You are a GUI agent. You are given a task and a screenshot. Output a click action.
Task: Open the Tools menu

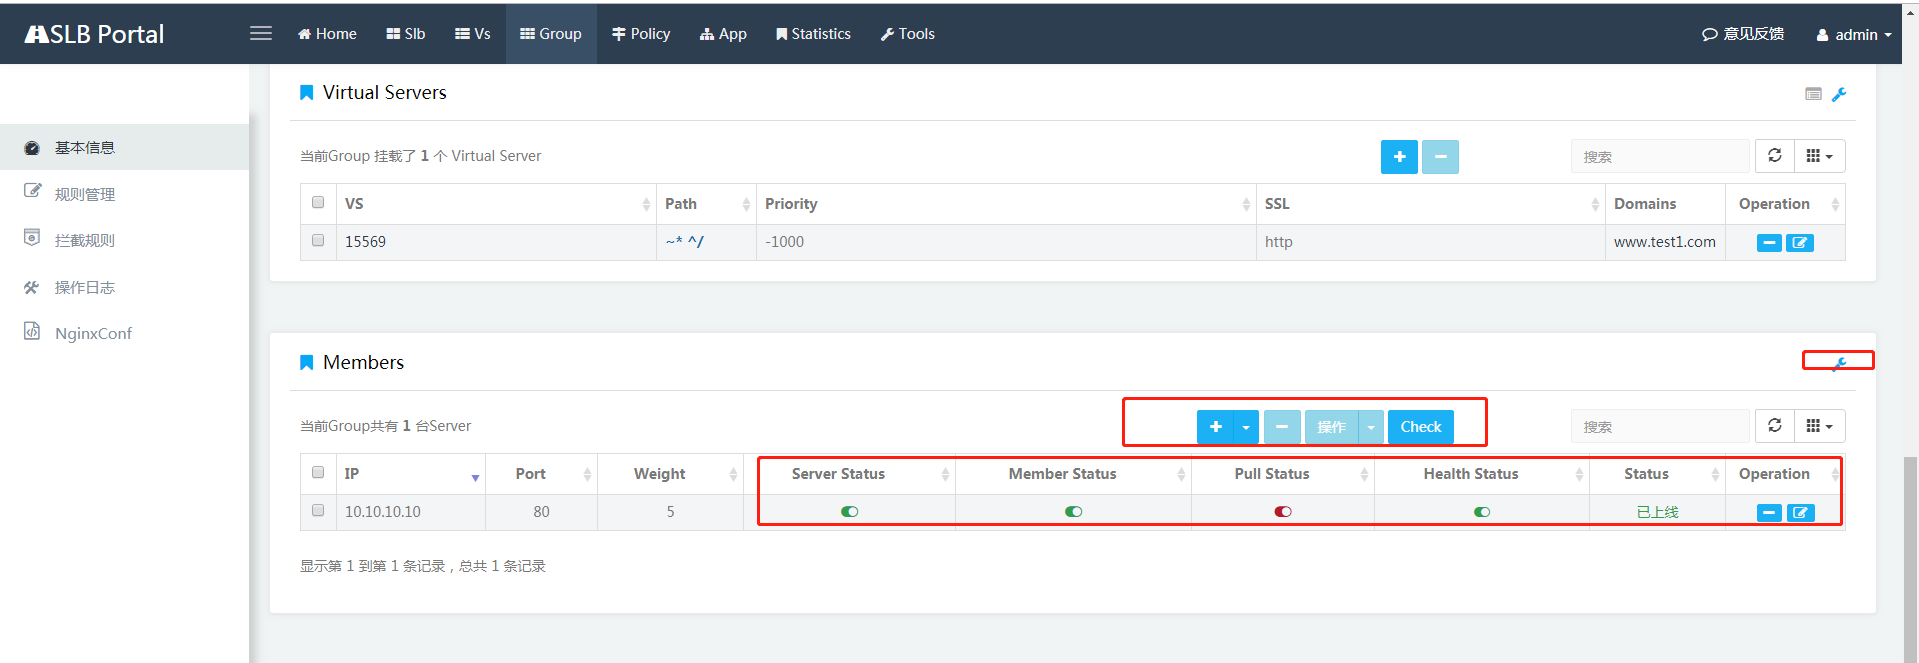click(x=907, y=34)
